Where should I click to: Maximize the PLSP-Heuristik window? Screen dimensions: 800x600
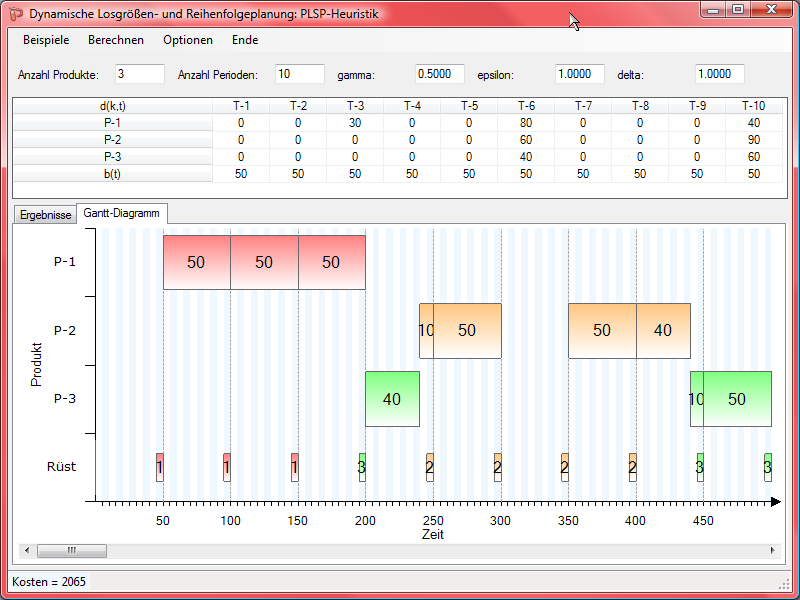click(x=738, y=9)
